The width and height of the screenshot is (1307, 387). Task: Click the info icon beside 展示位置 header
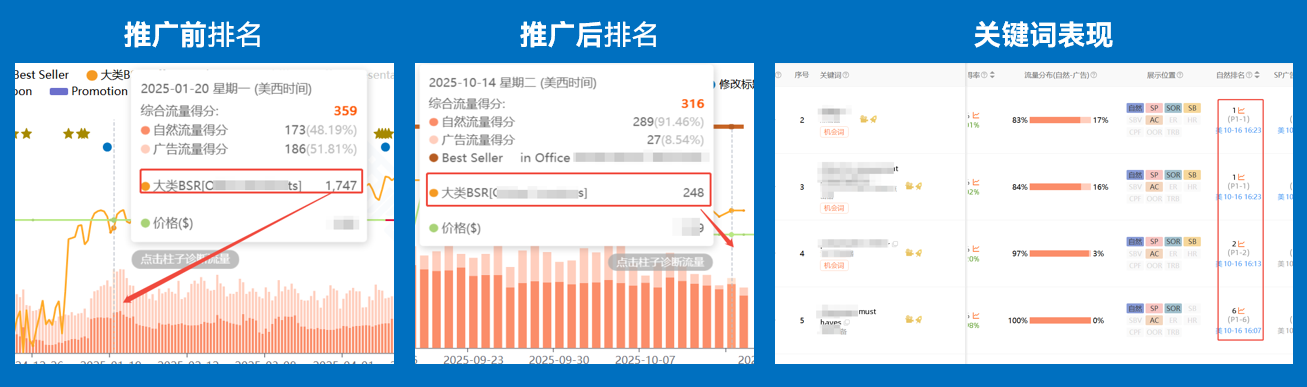[x=1180, y=75]
